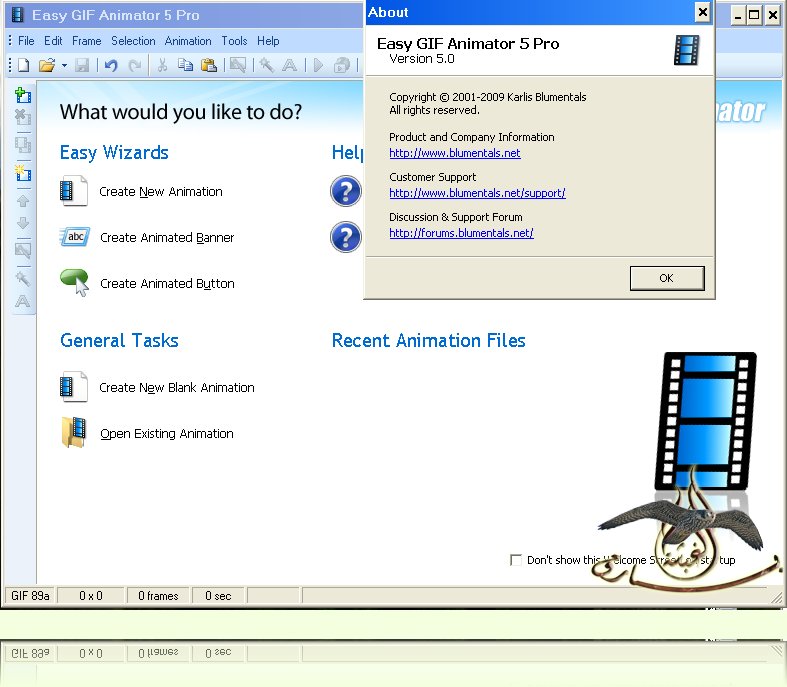Click the Delete Frame X icon in sidebar
This screenshot has width=787, height=687.
point(23,117)
